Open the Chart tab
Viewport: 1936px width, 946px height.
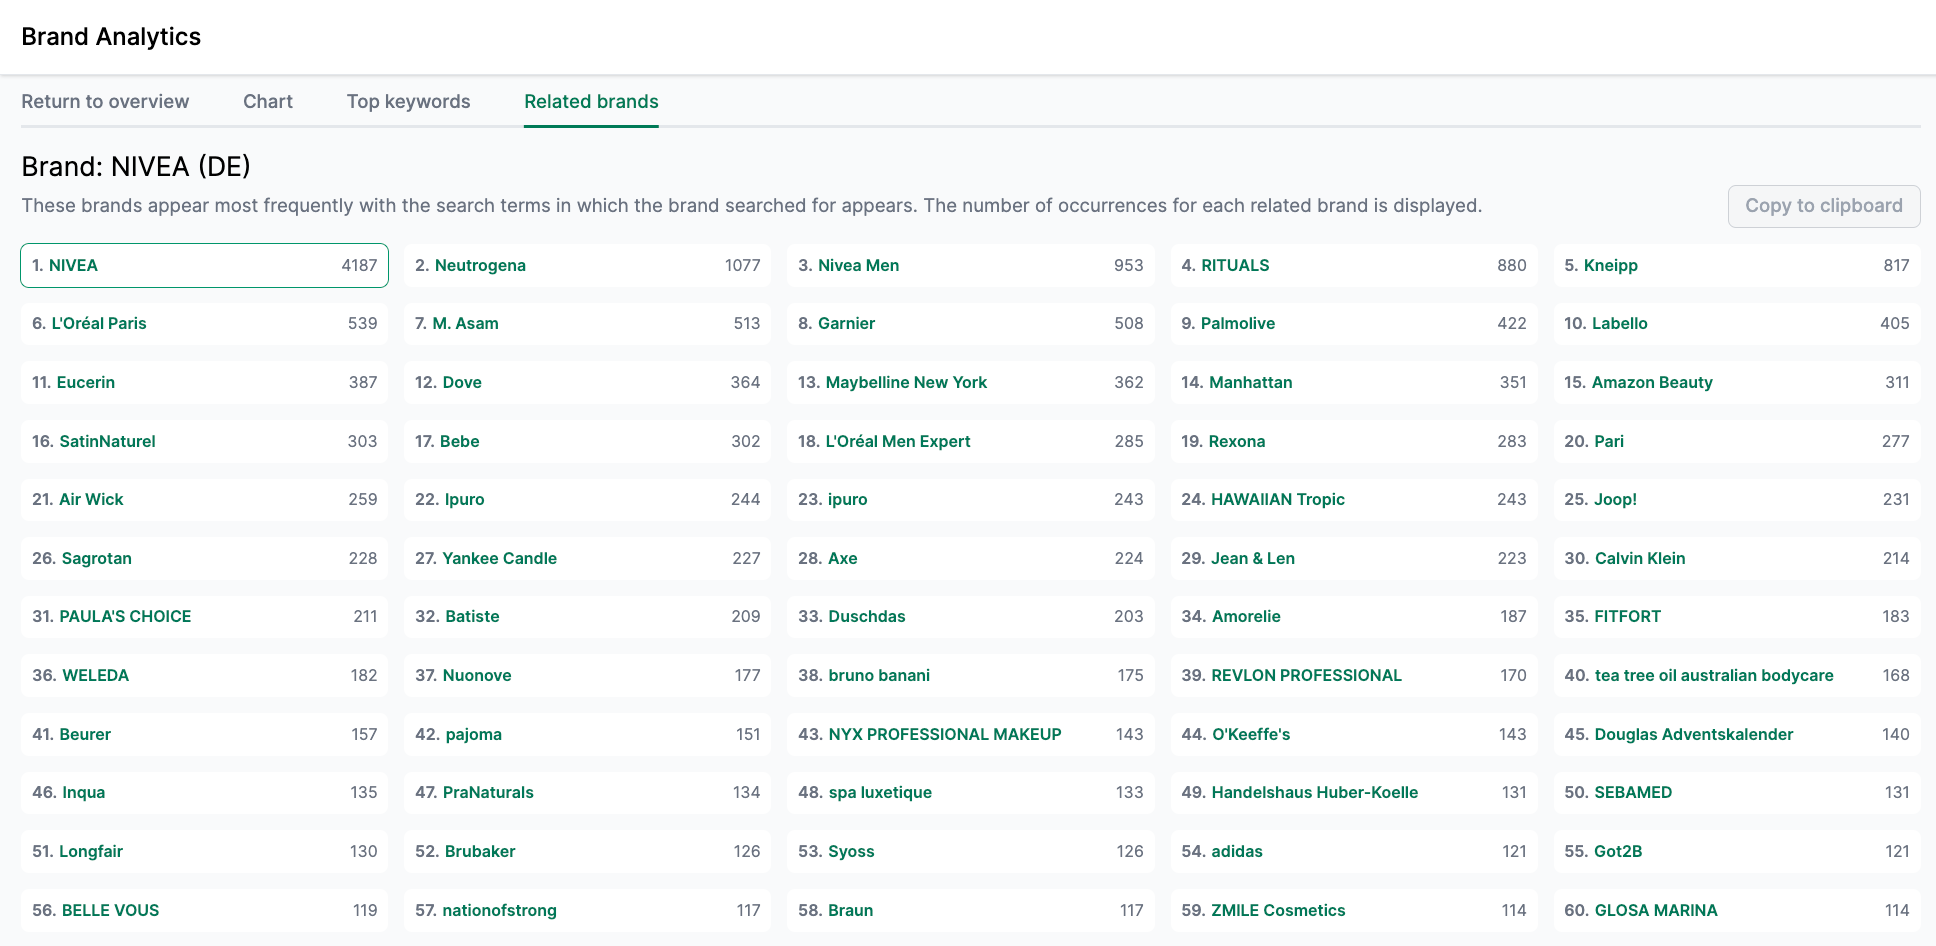267,101
